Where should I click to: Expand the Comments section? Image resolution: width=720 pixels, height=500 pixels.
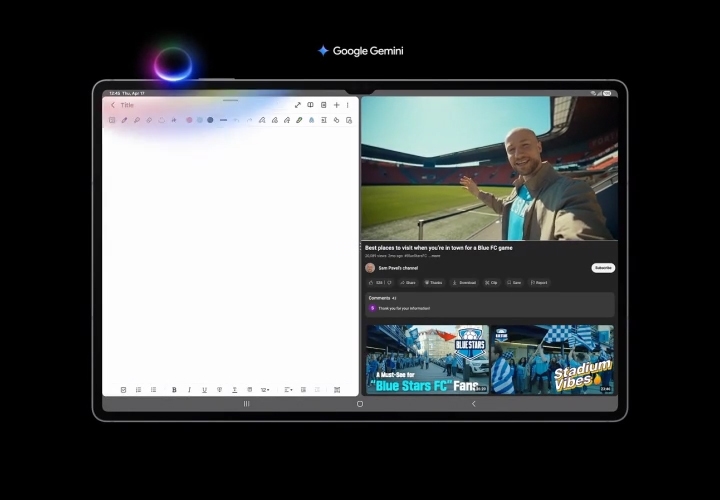pos(489,304)
